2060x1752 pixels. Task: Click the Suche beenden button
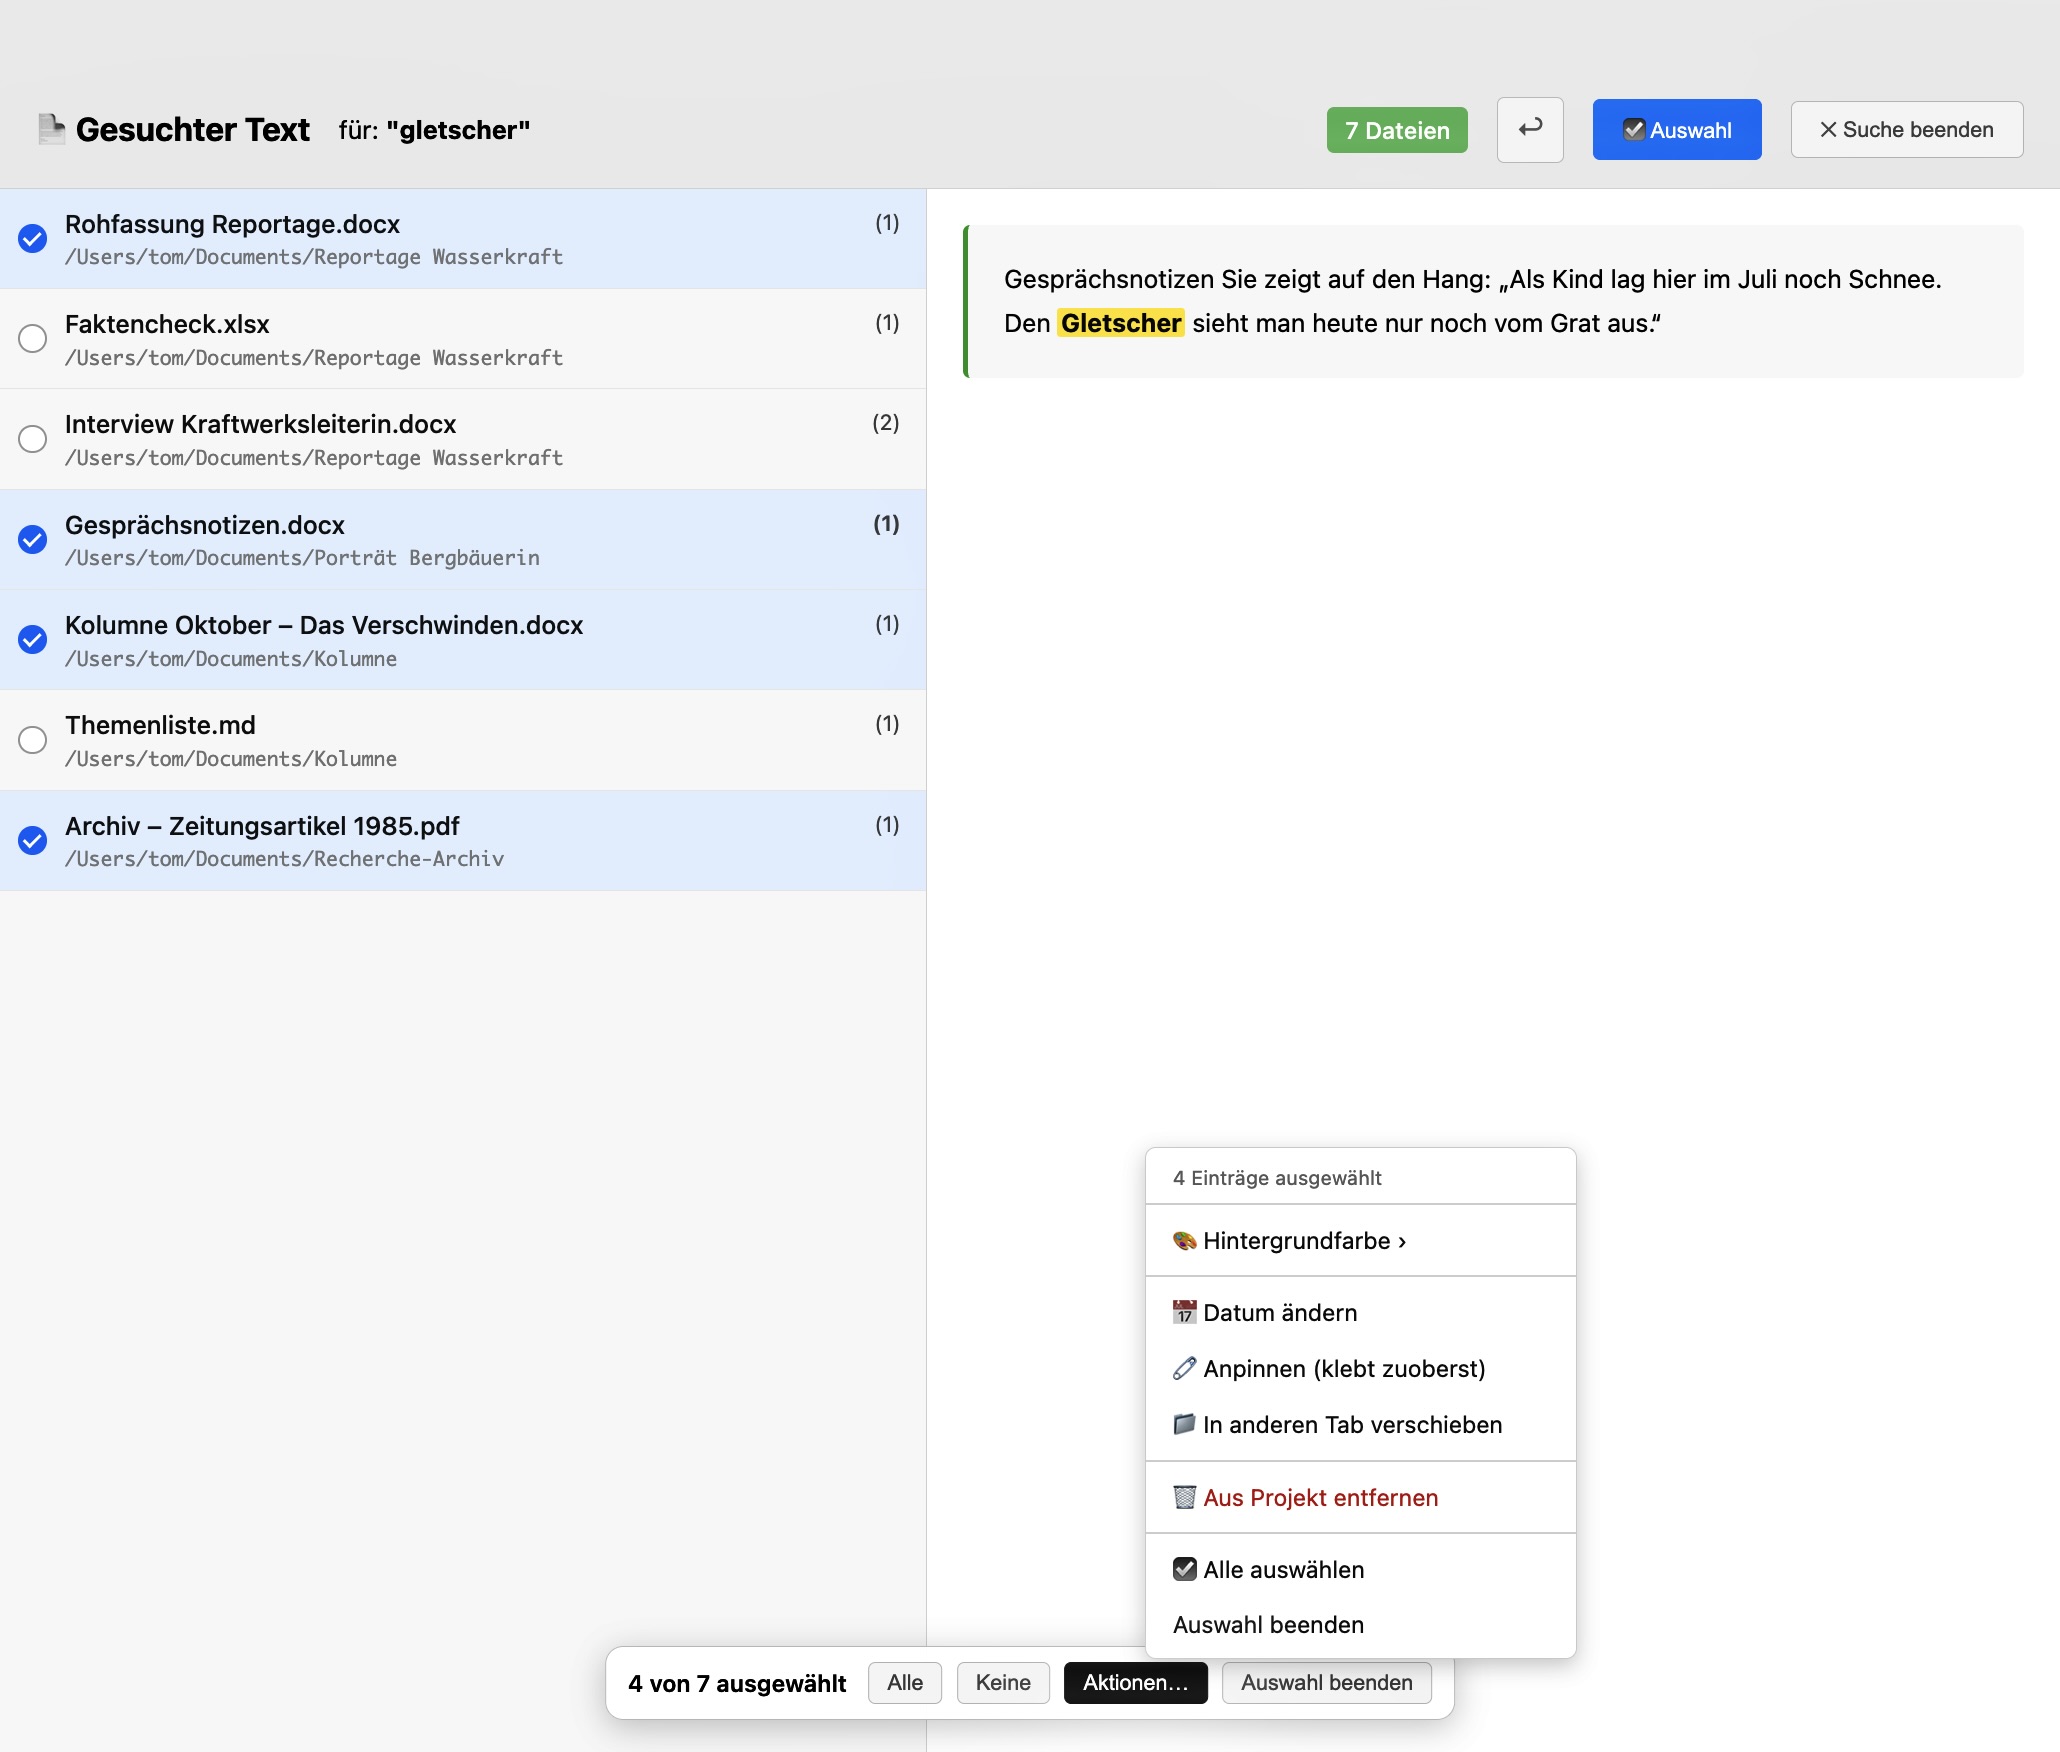coord(1907,130)
